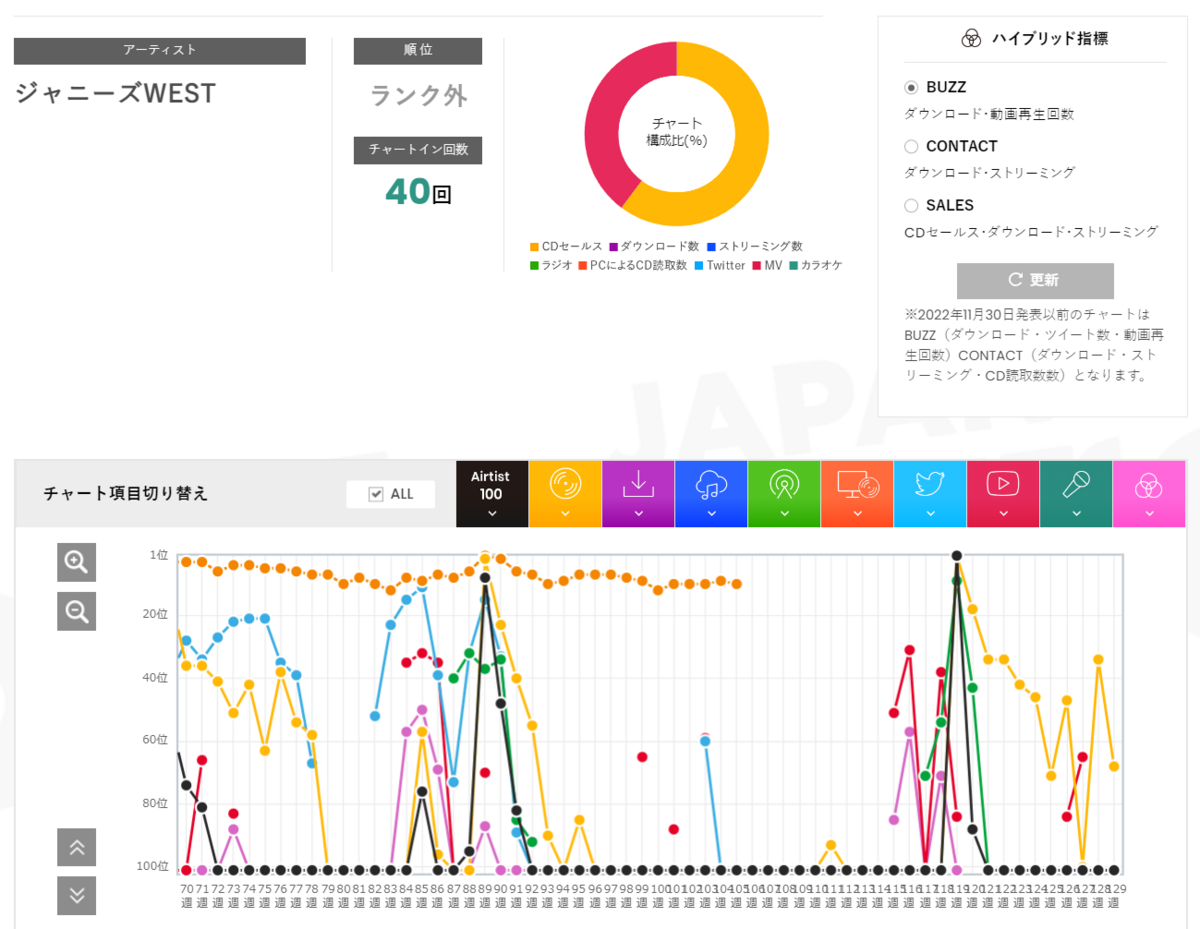Select the CD sales disc icon tab
1200x929 pixels.
tap(565, 493)
